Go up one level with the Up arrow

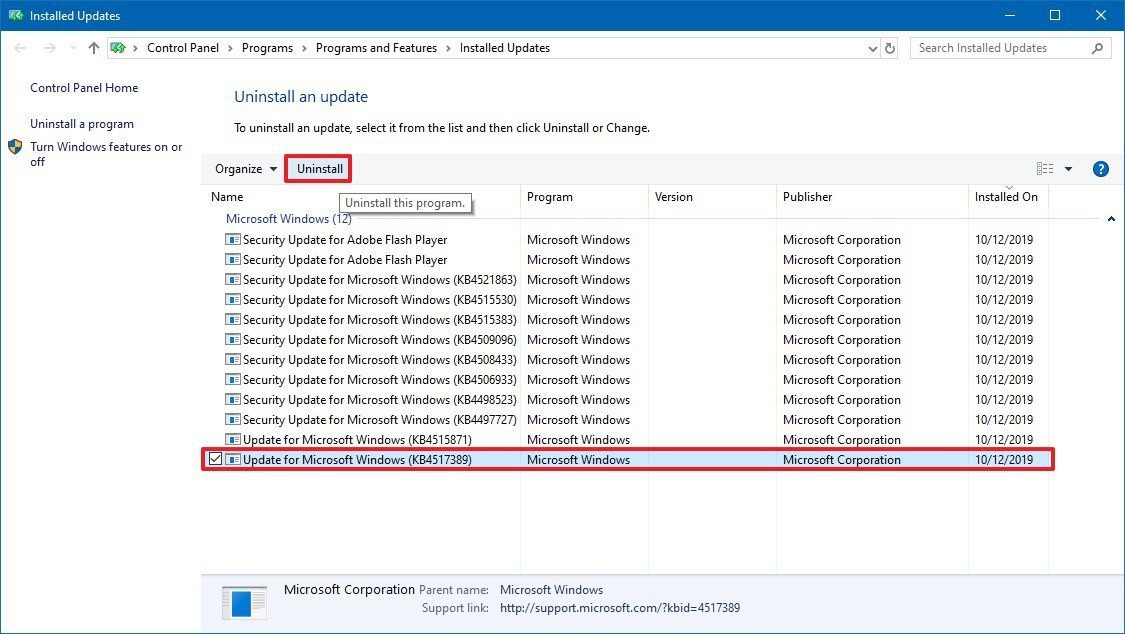93,48
